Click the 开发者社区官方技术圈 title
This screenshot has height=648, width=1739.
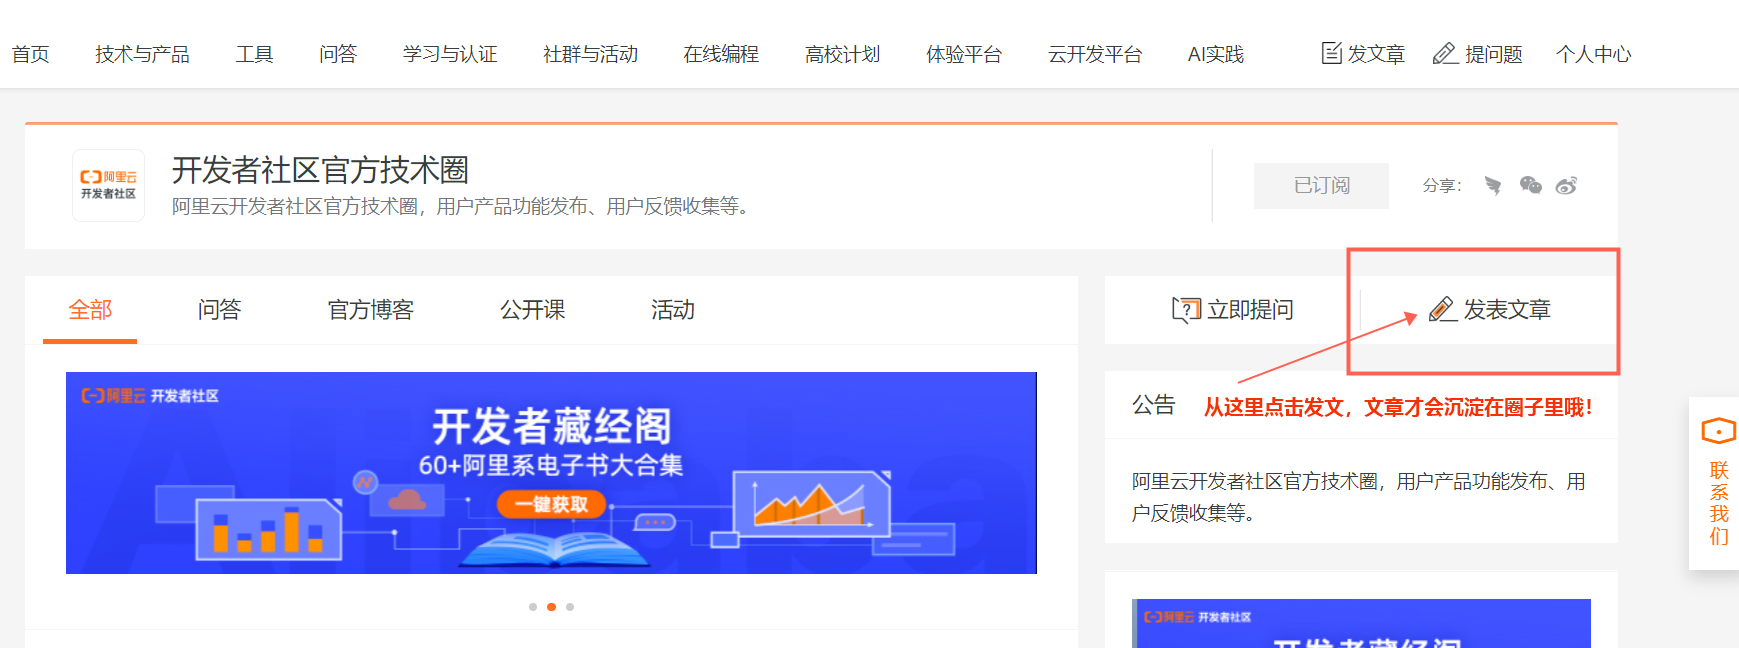pos(320,170)
